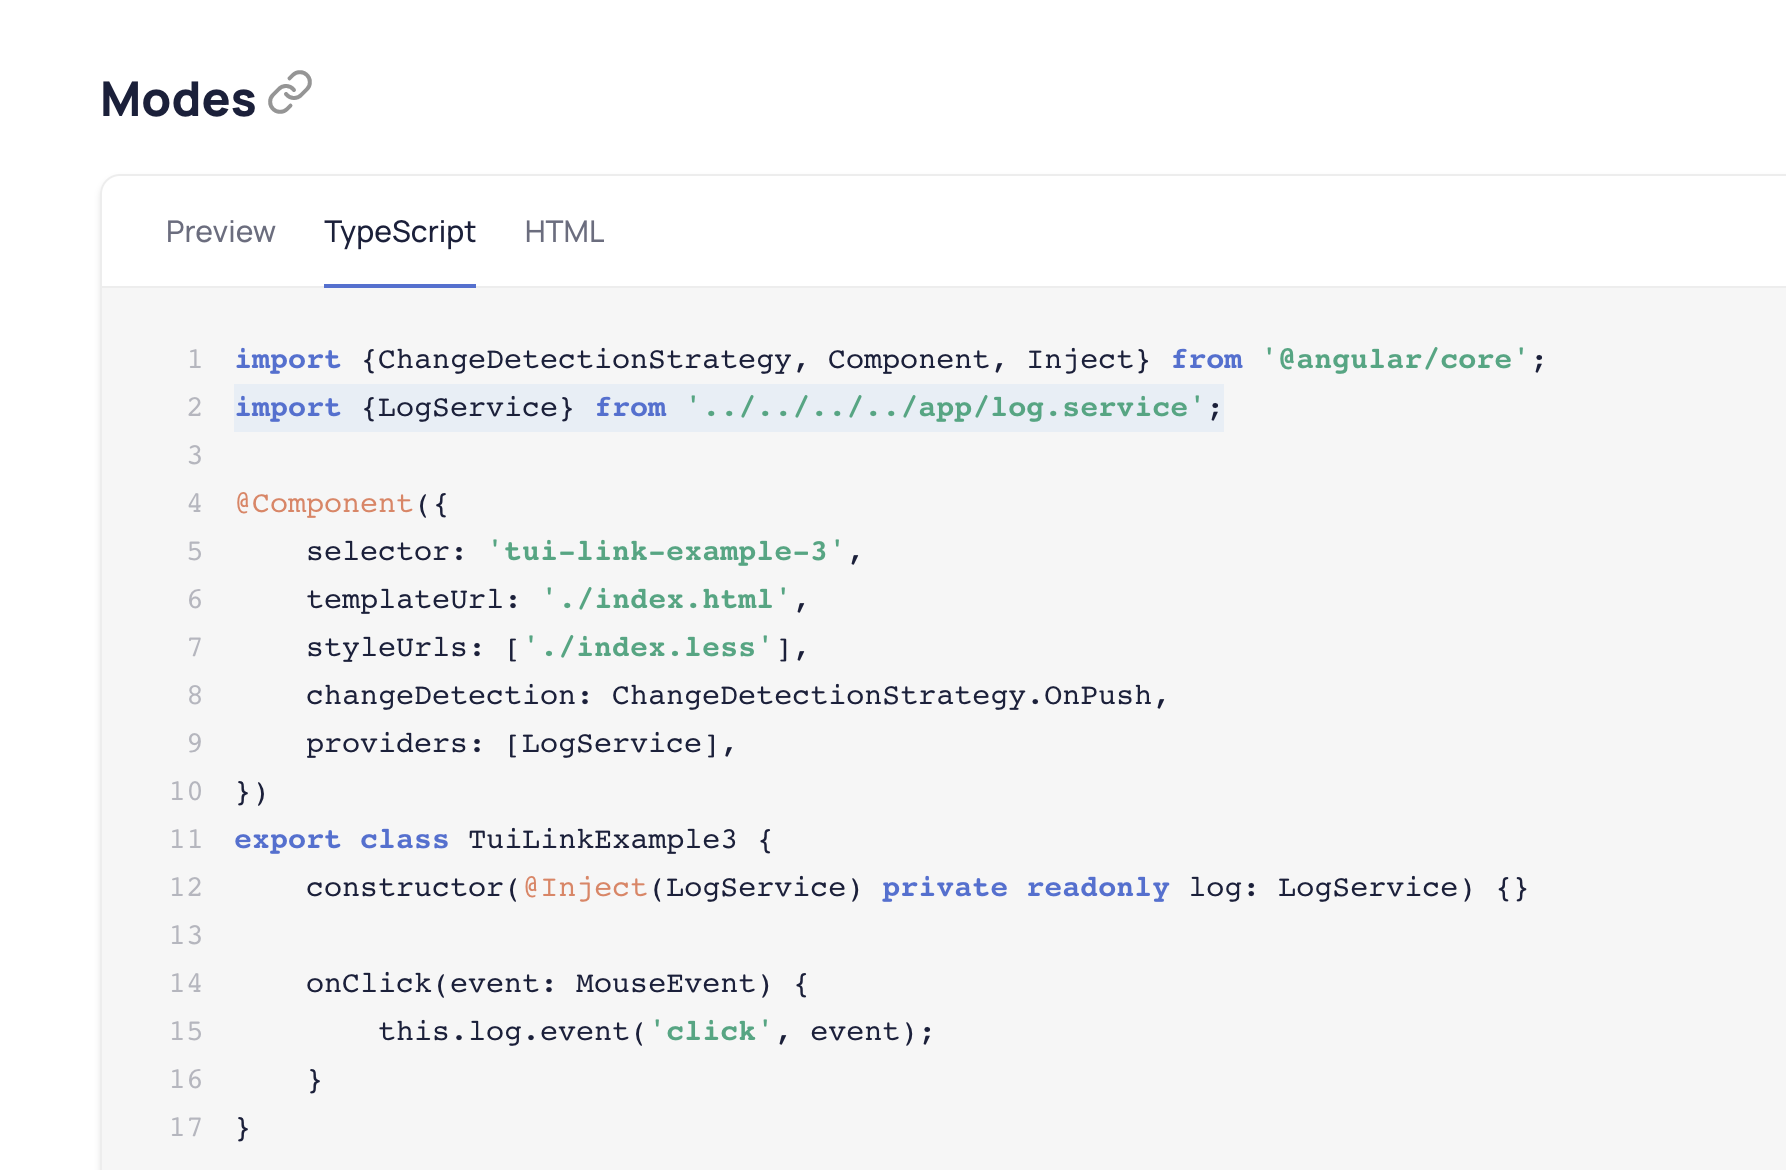Switch to the Preview tab
This screenshot has width=1786, height=1170.
pos(221,232)
